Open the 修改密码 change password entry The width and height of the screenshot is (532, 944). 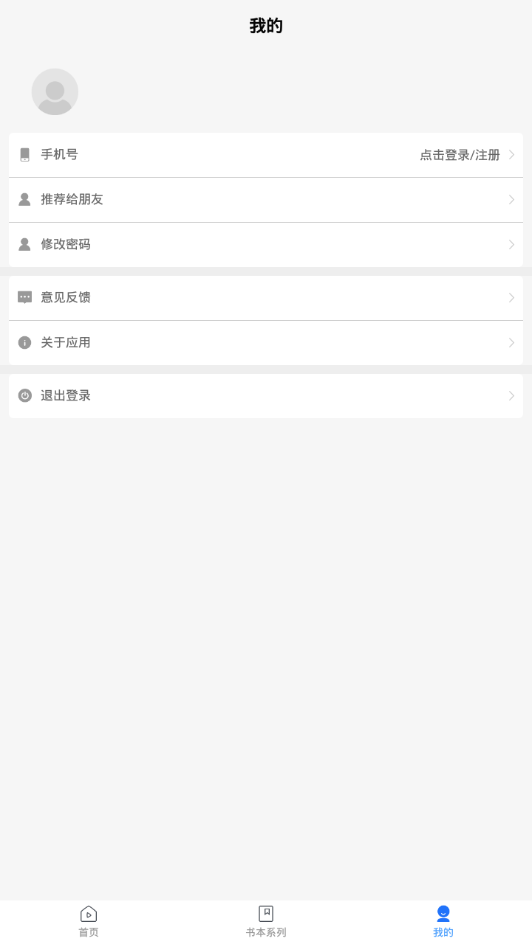pyautogui.click(x=266, y=245)
